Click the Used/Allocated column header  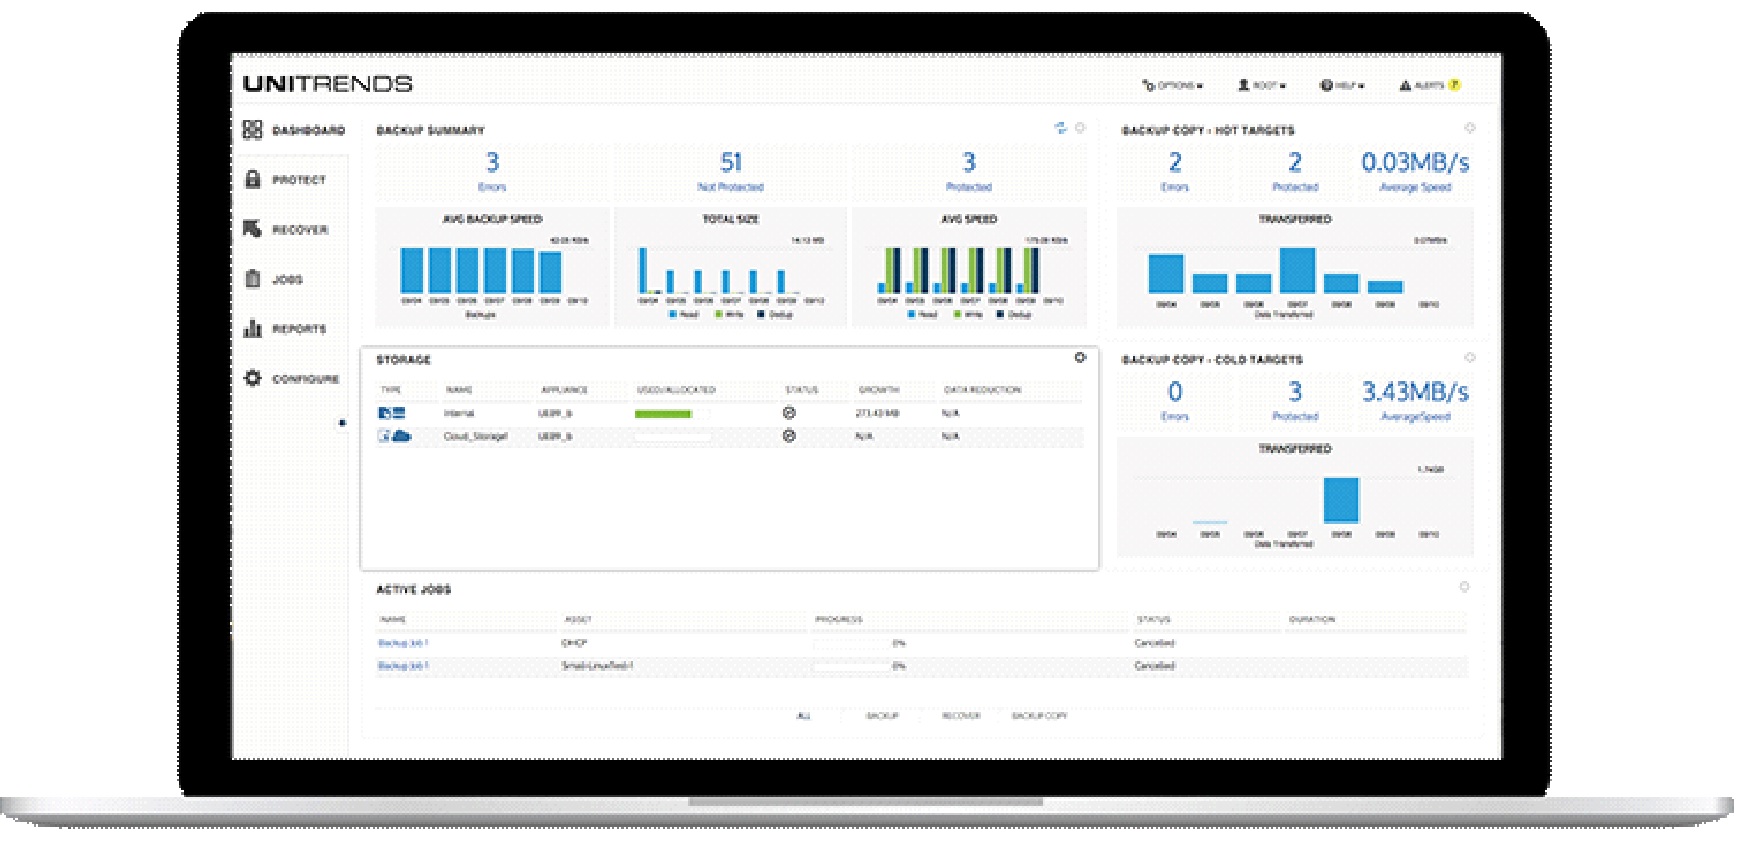click(676, 390)
